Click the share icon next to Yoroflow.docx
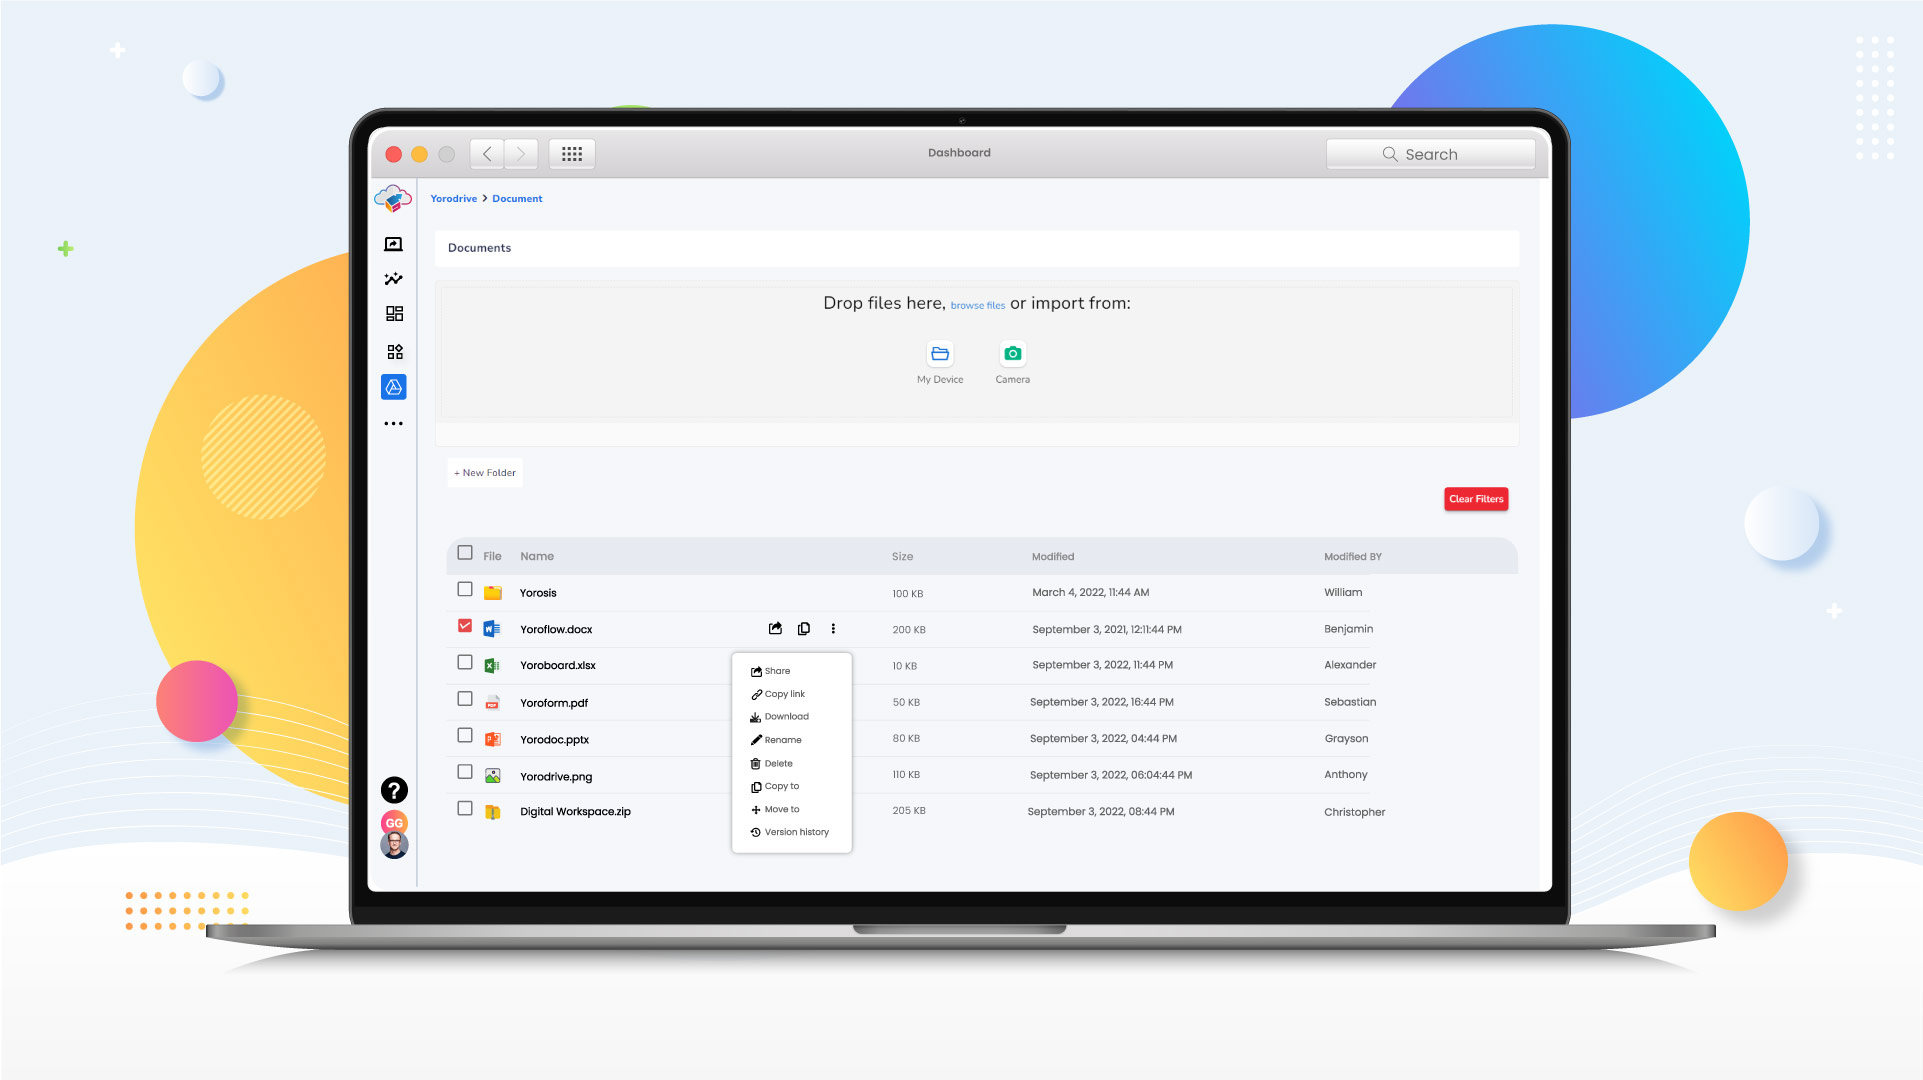This screenshot has height=1080, width=1923. [x=775, y=628]
